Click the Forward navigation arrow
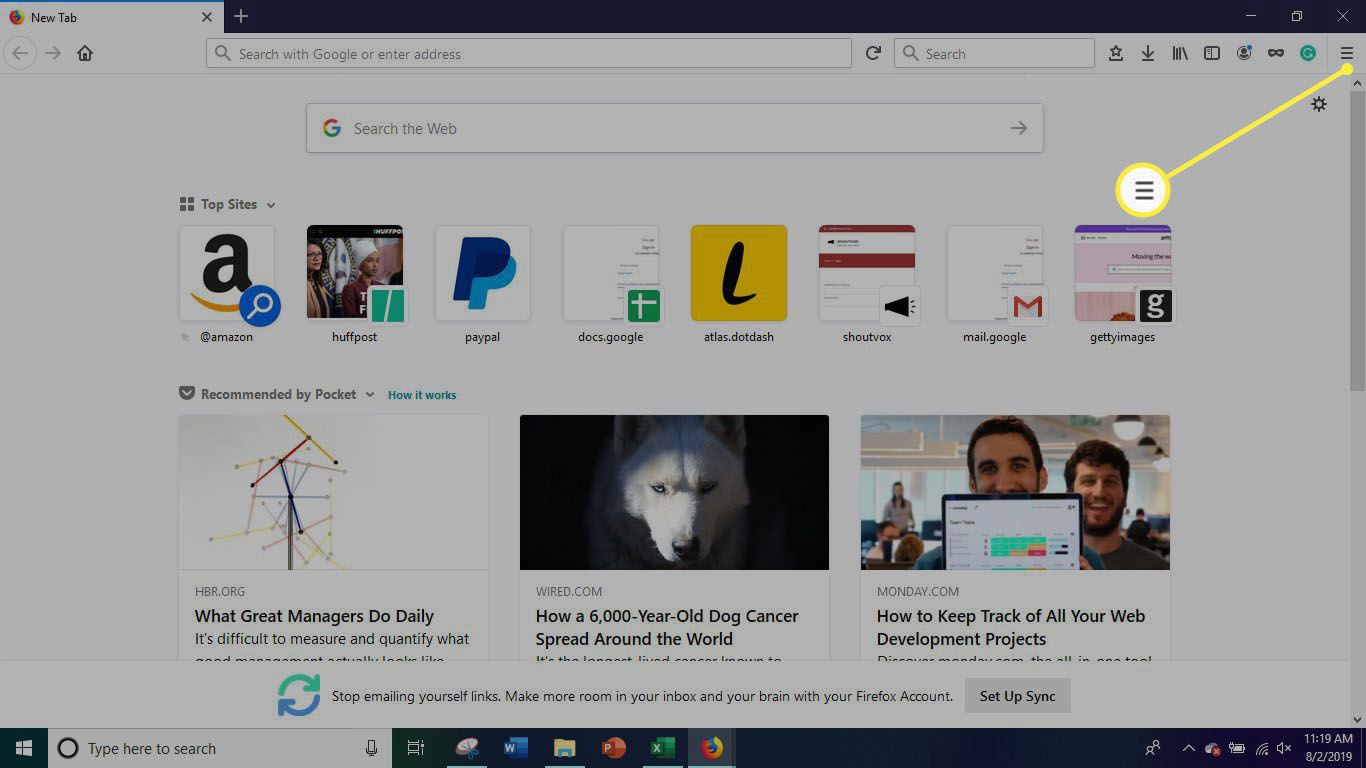 tap(53, 53)
